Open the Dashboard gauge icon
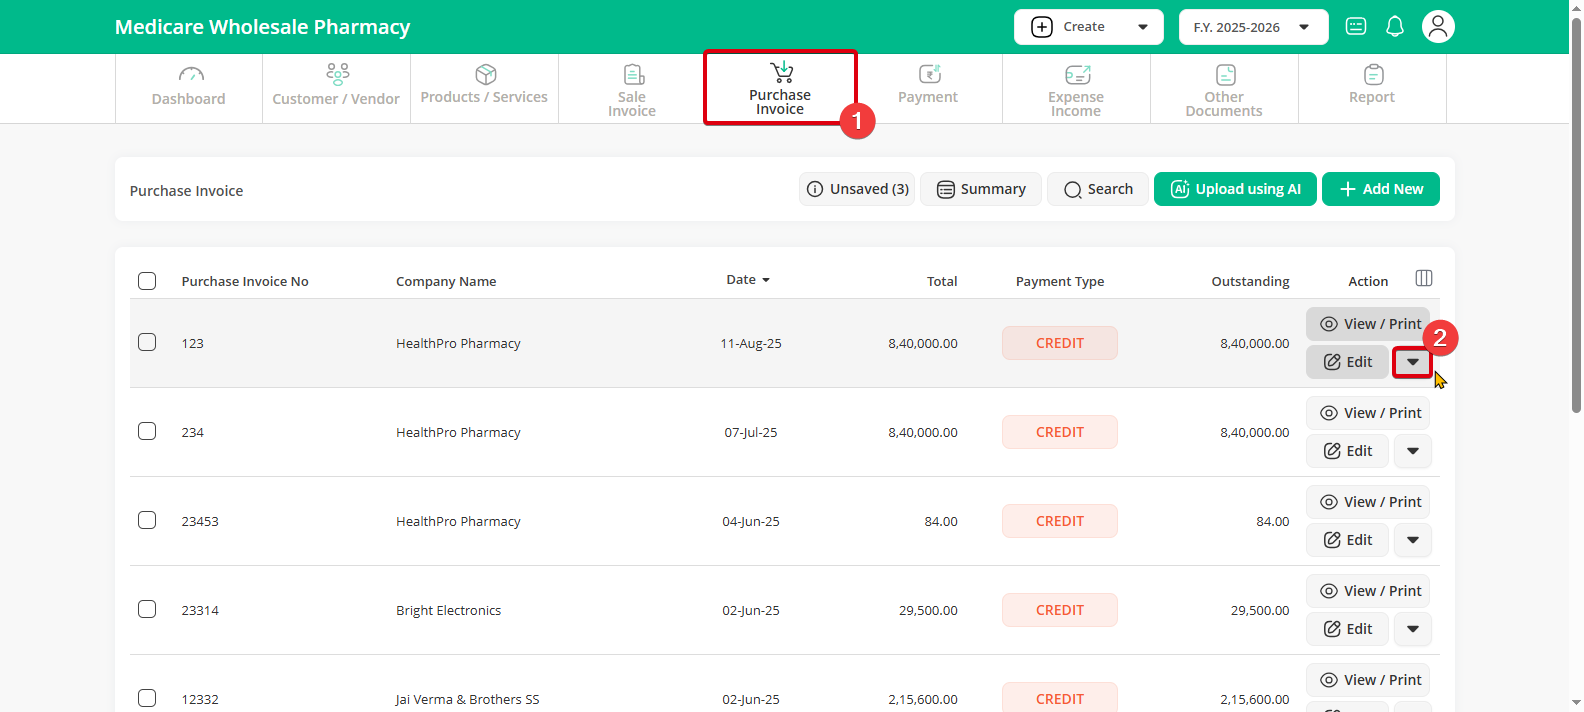This screenshot has width=1584, height=712. [190, 75]
